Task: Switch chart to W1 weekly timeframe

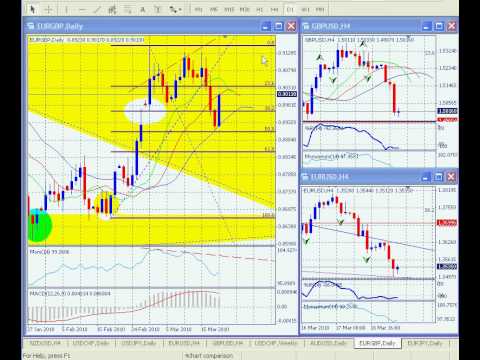Action: point(305,9)
